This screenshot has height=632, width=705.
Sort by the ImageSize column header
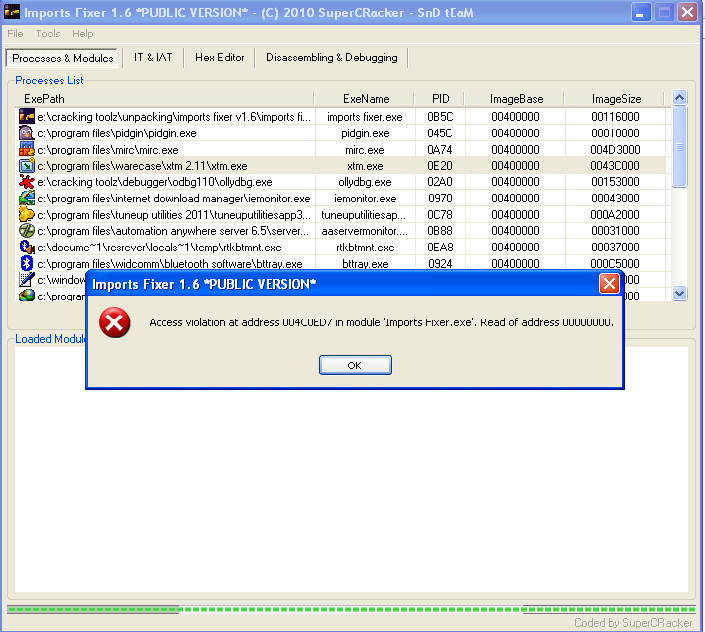click(x=615, y=99)
